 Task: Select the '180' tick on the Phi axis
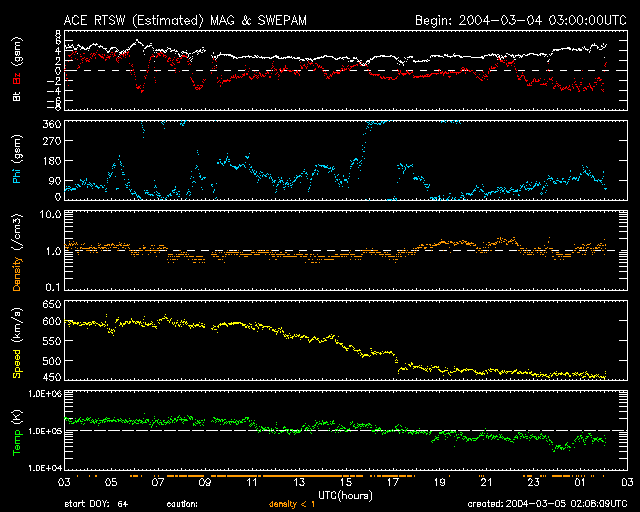(52, 161)
